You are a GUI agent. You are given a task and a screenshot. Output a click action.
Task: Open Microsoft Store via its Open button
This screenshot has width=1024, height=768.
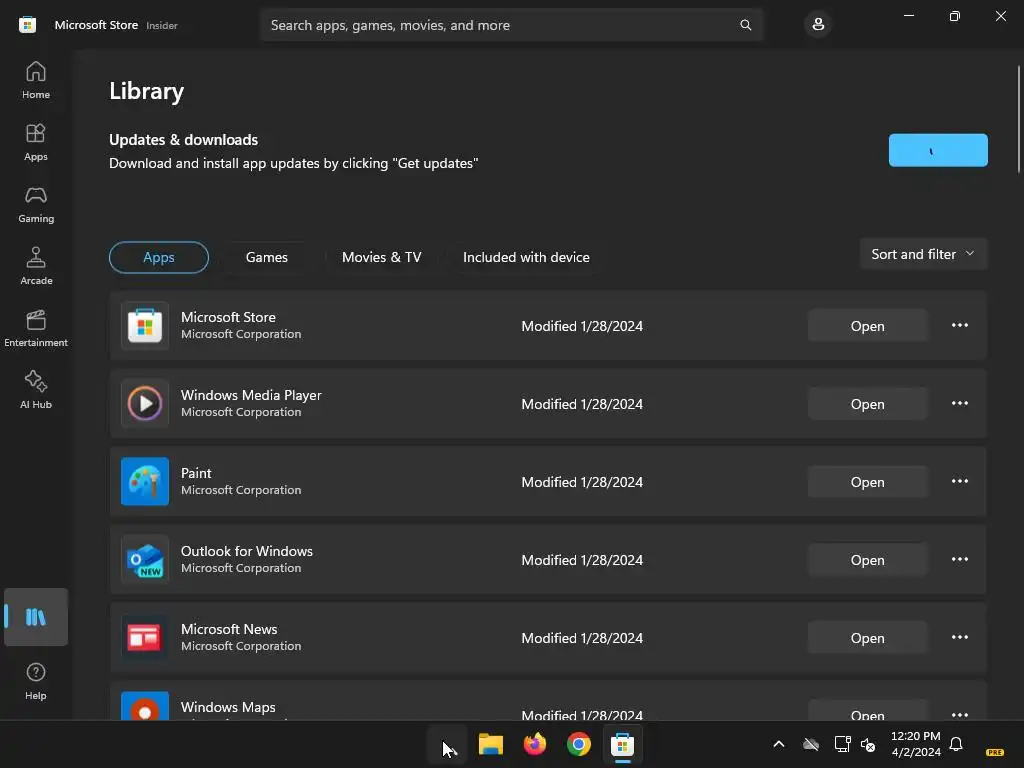[867, 326]
